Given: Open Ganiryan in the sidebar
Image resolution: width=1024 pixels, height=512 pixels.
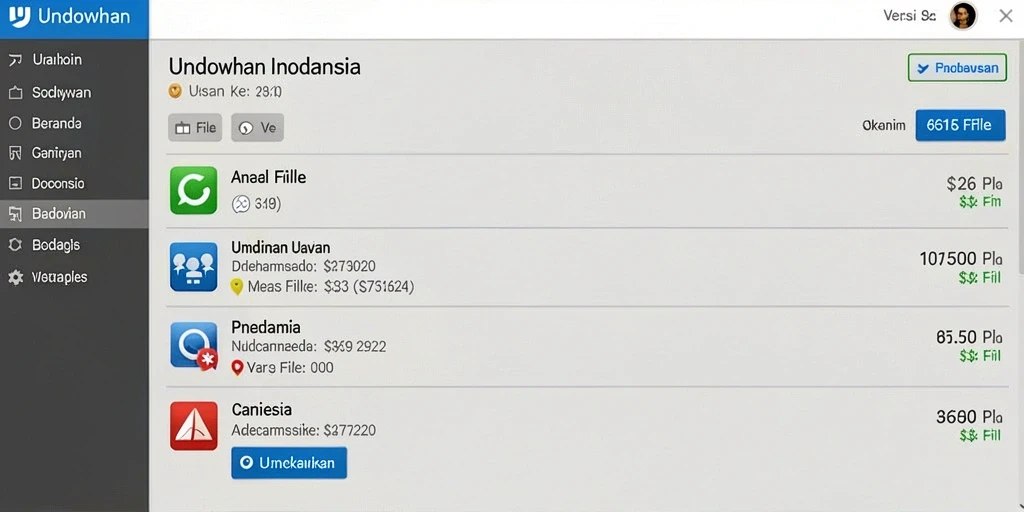Looking at the screenshot, I should pyautogui.click(x=74, y=153).
